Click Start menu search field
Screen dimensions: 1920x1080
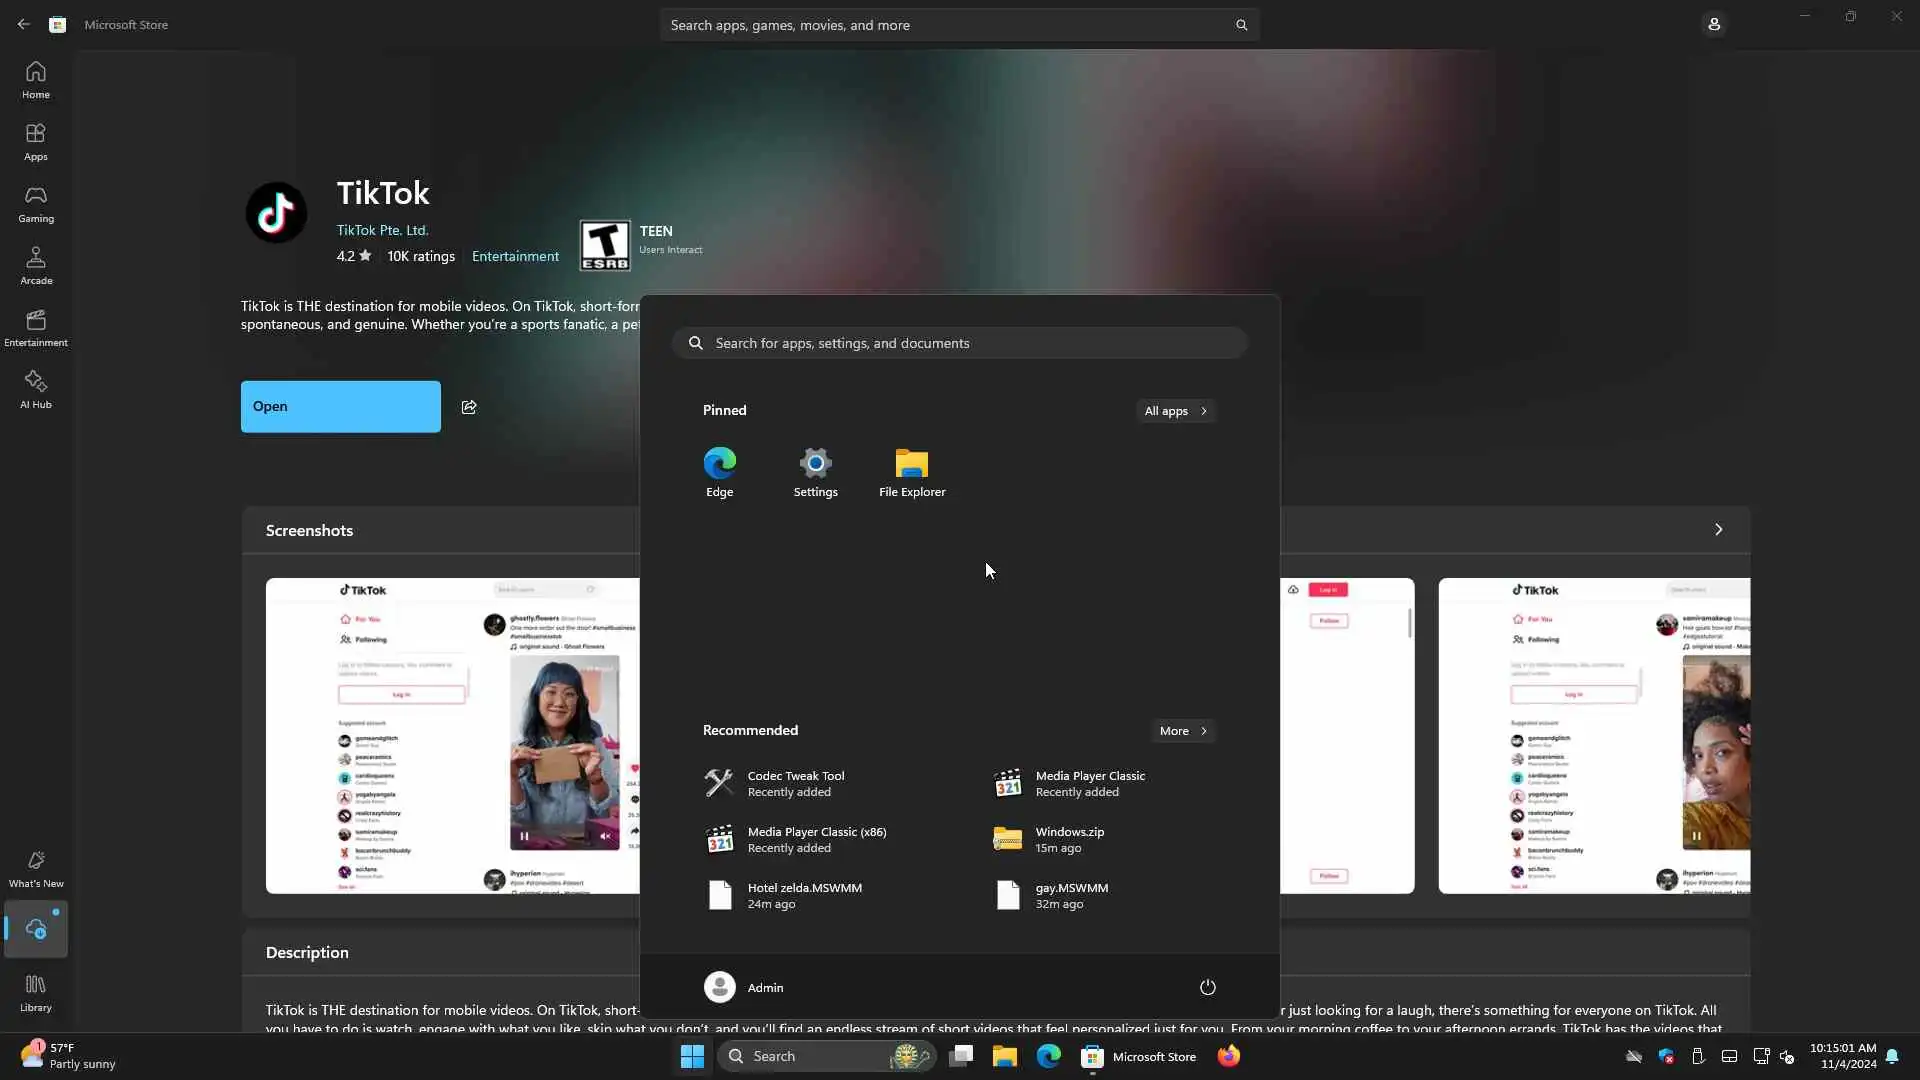click(x=959, y=343)
